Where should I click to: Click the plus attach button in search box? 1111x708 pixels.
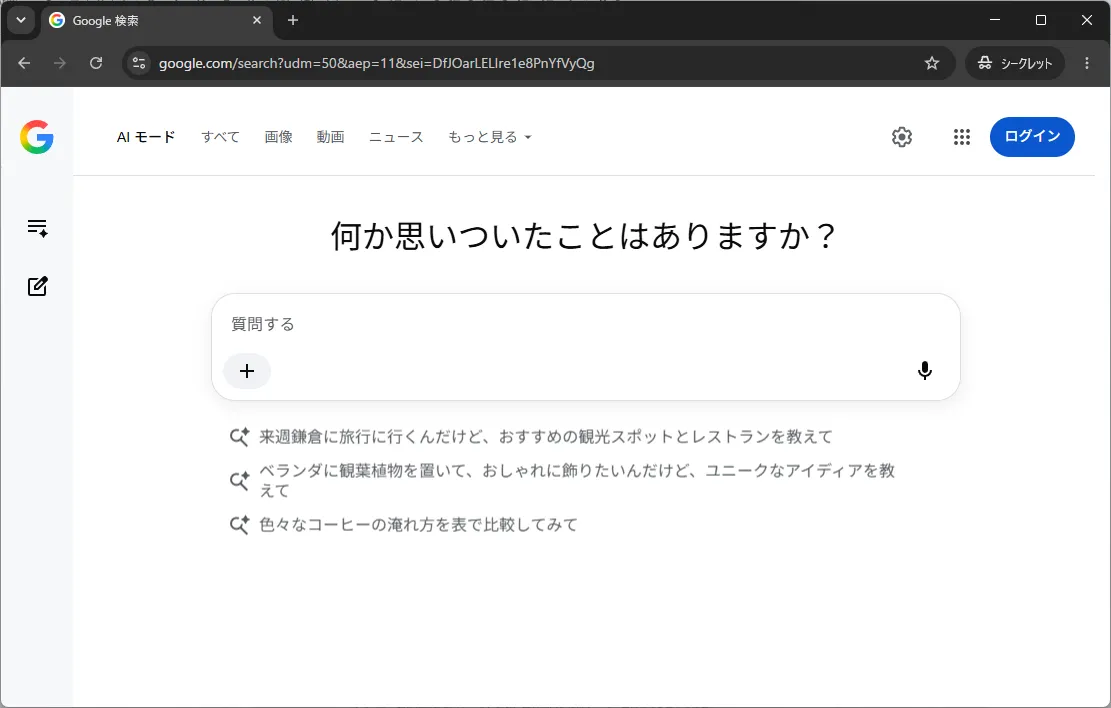247,371
